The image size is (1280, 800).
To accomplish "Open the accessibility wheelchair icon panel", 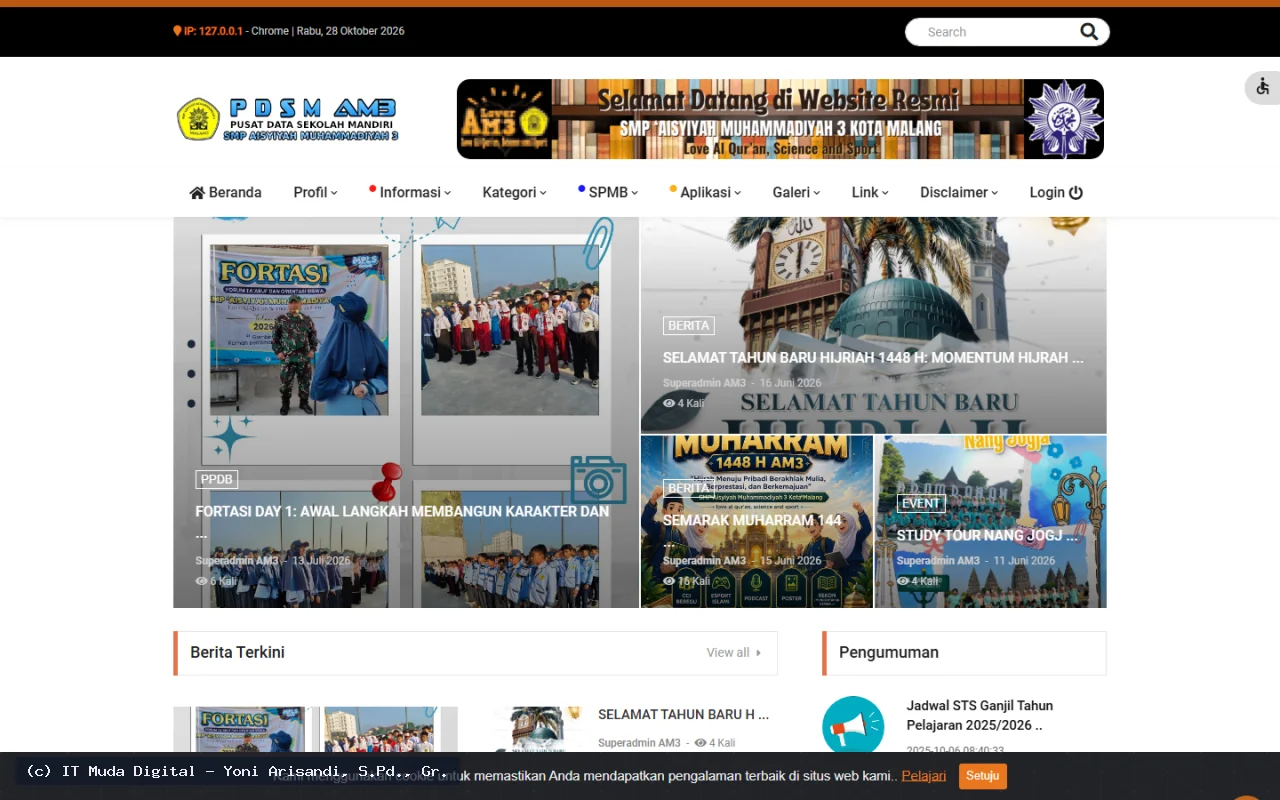I will pos(1263,87).
